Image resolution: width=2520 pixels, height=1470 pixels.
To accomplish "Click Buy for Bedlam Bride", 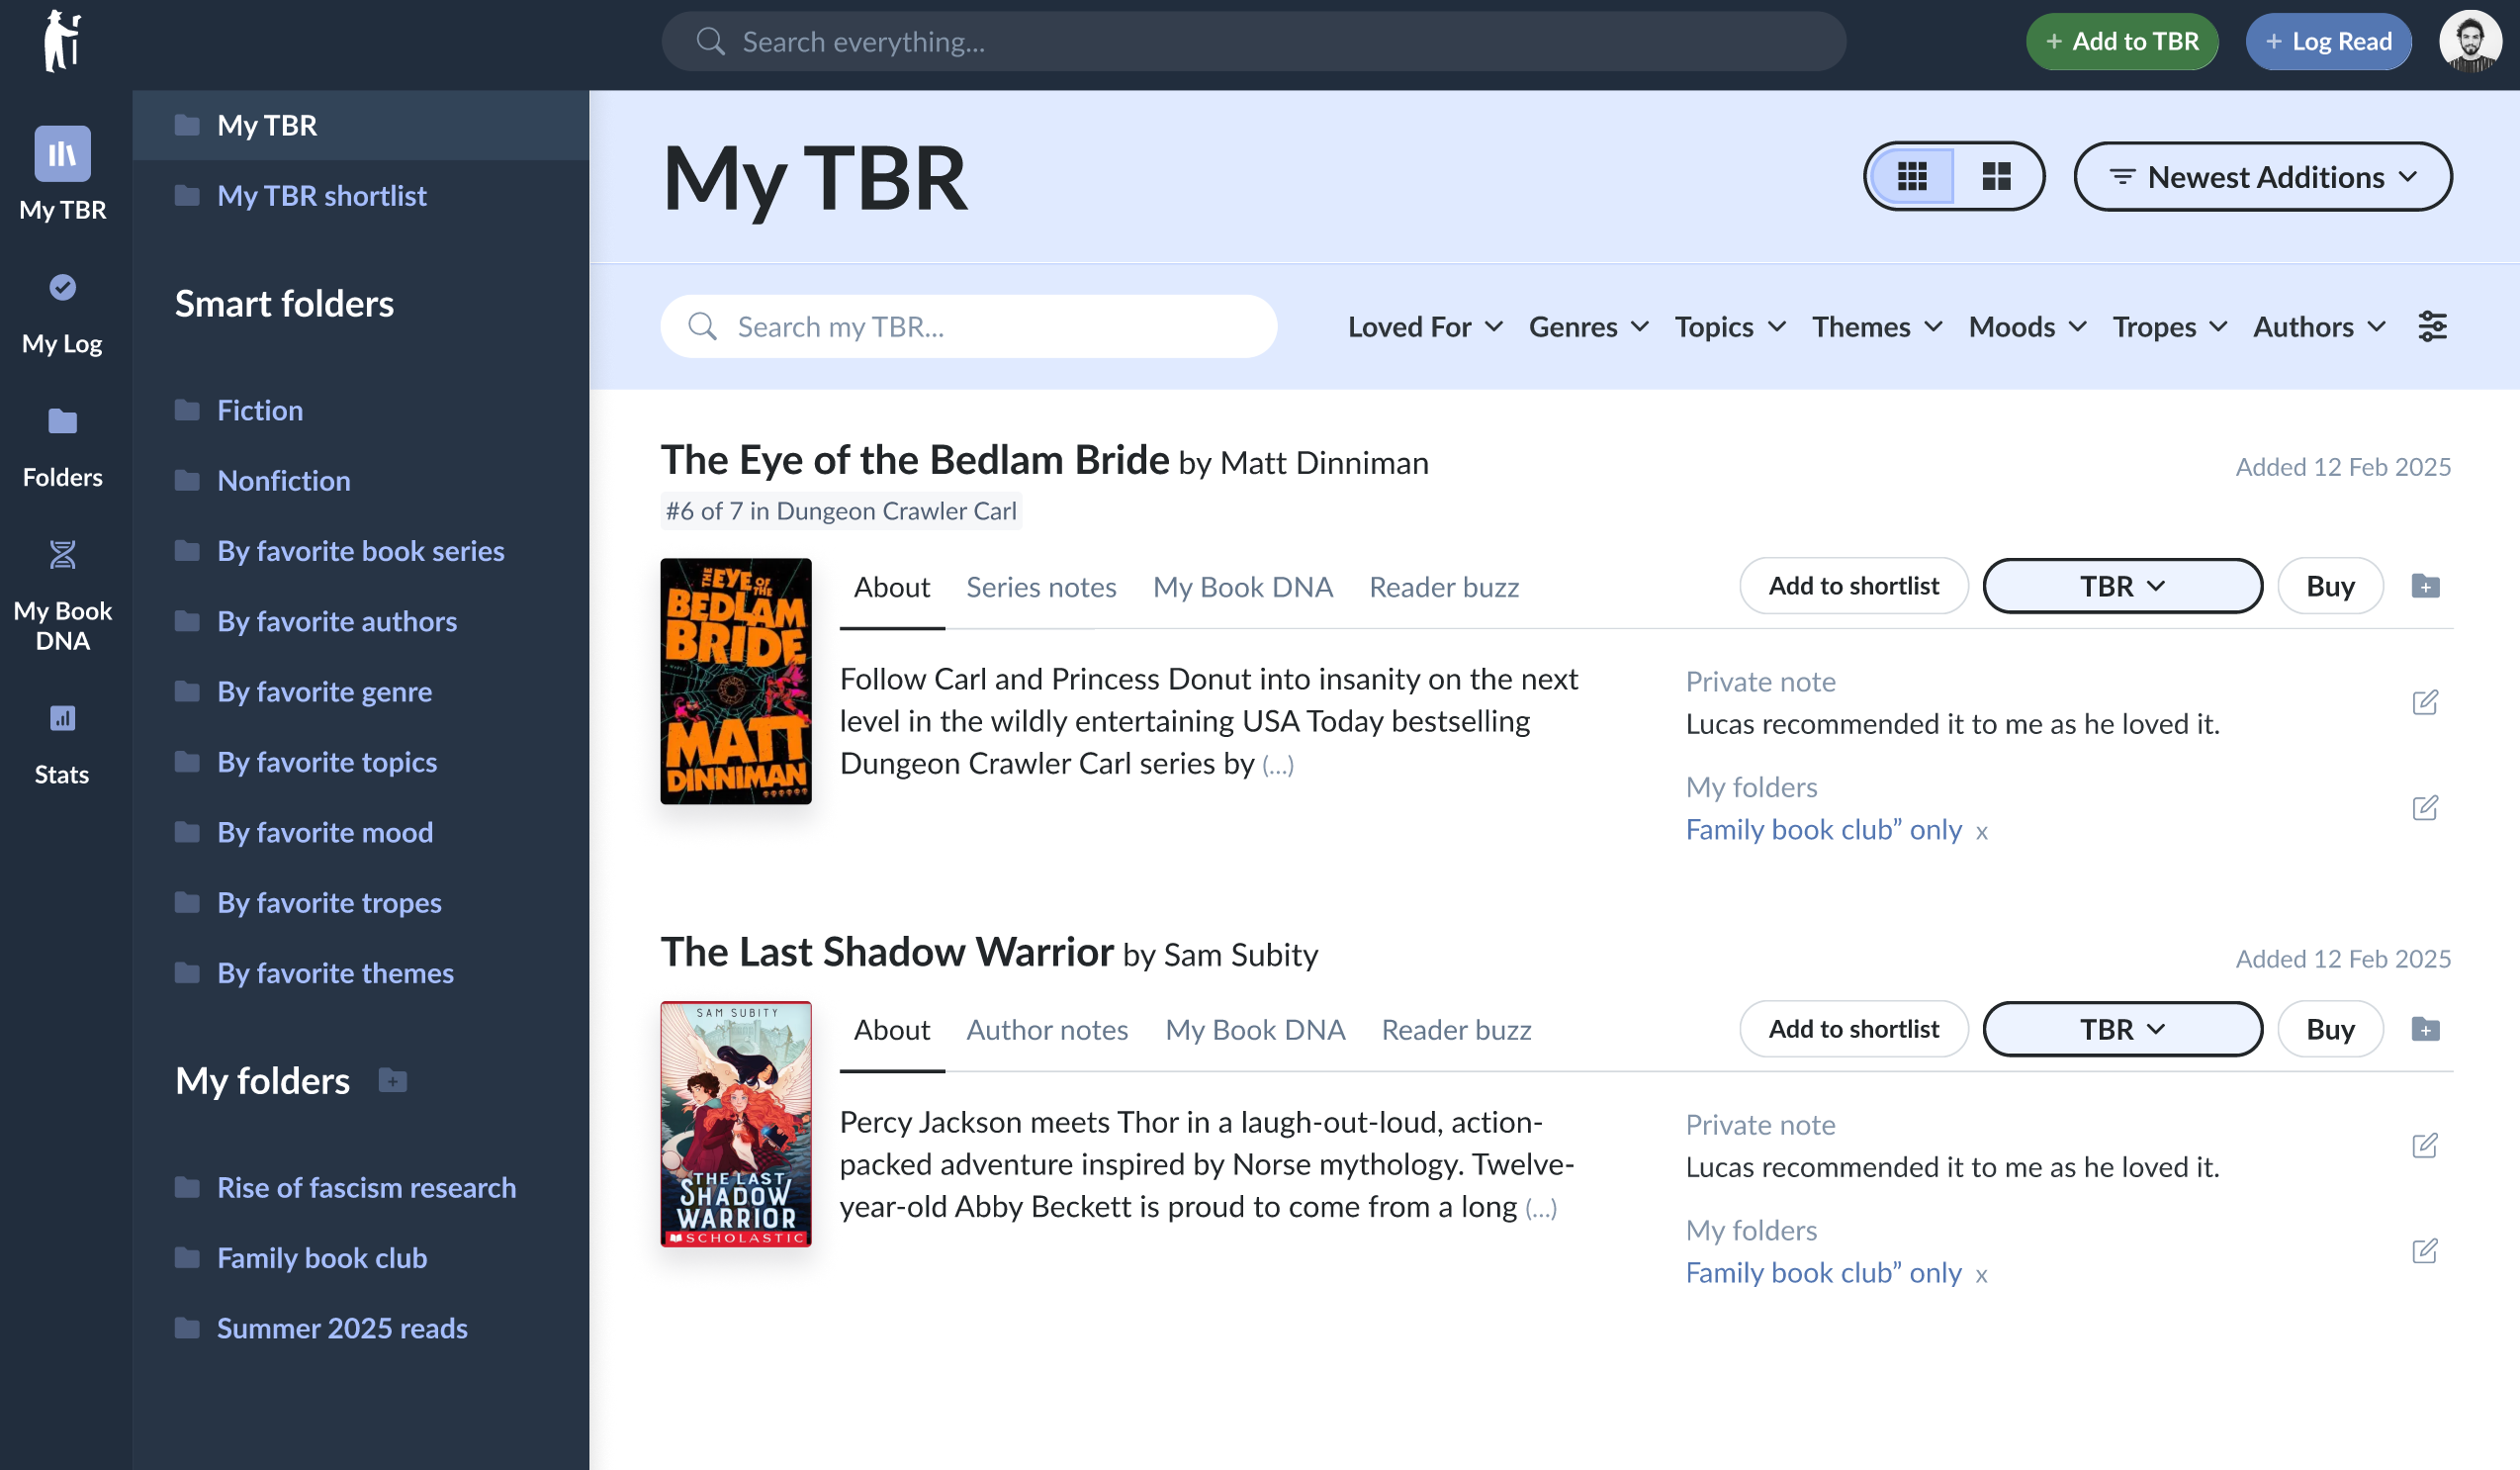I will (x=2329, y=586).
